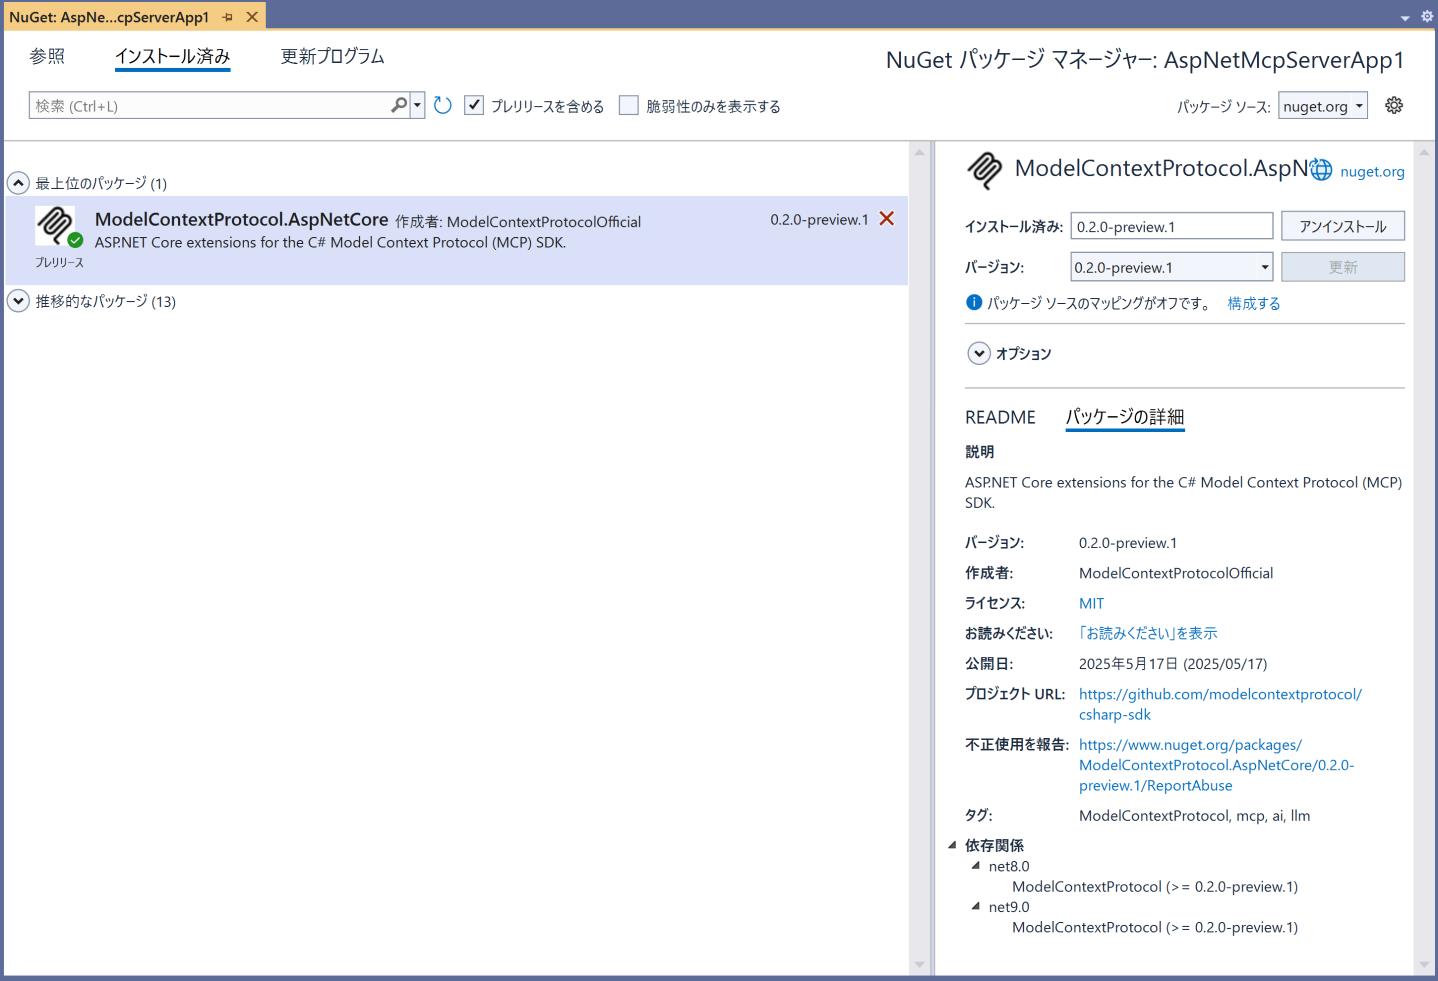Click net9.0 ModelContextProtocol dependency entry

pos(1155,927)
